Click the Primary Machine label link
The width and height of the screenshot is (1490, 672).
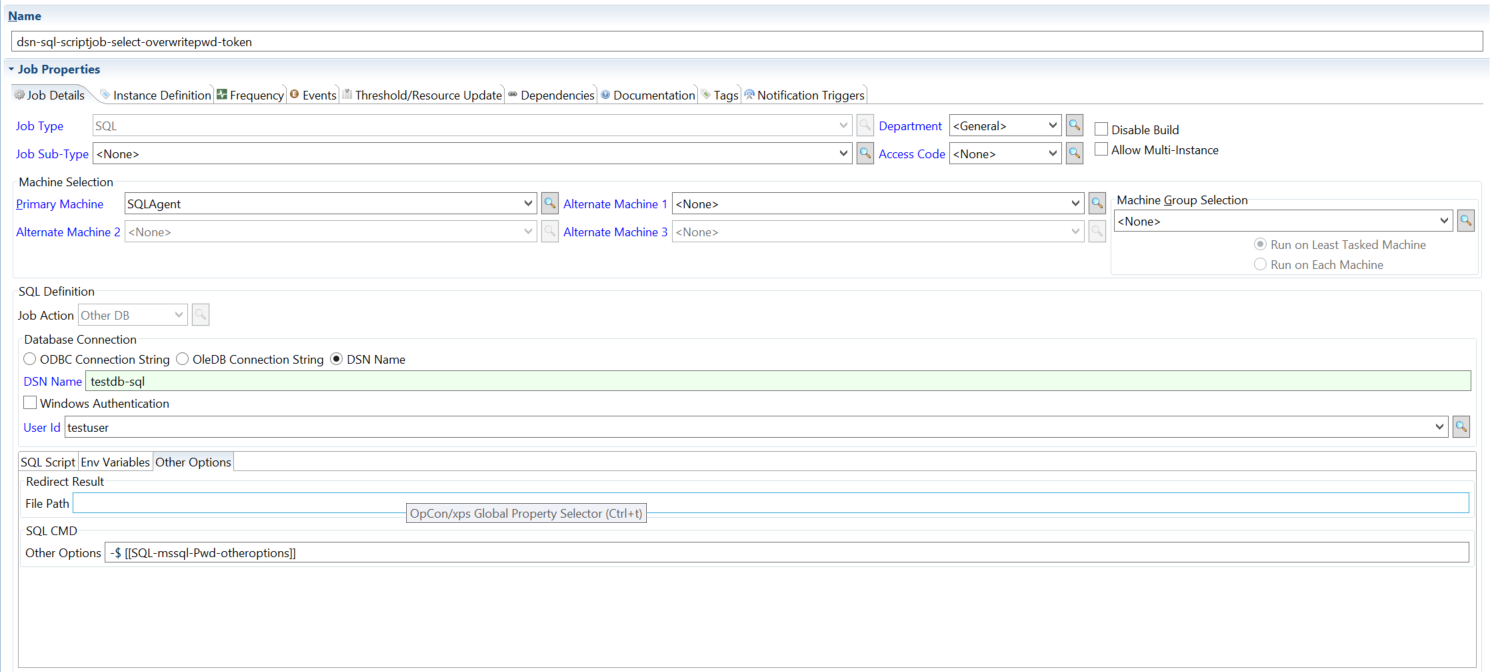(60, 204)
